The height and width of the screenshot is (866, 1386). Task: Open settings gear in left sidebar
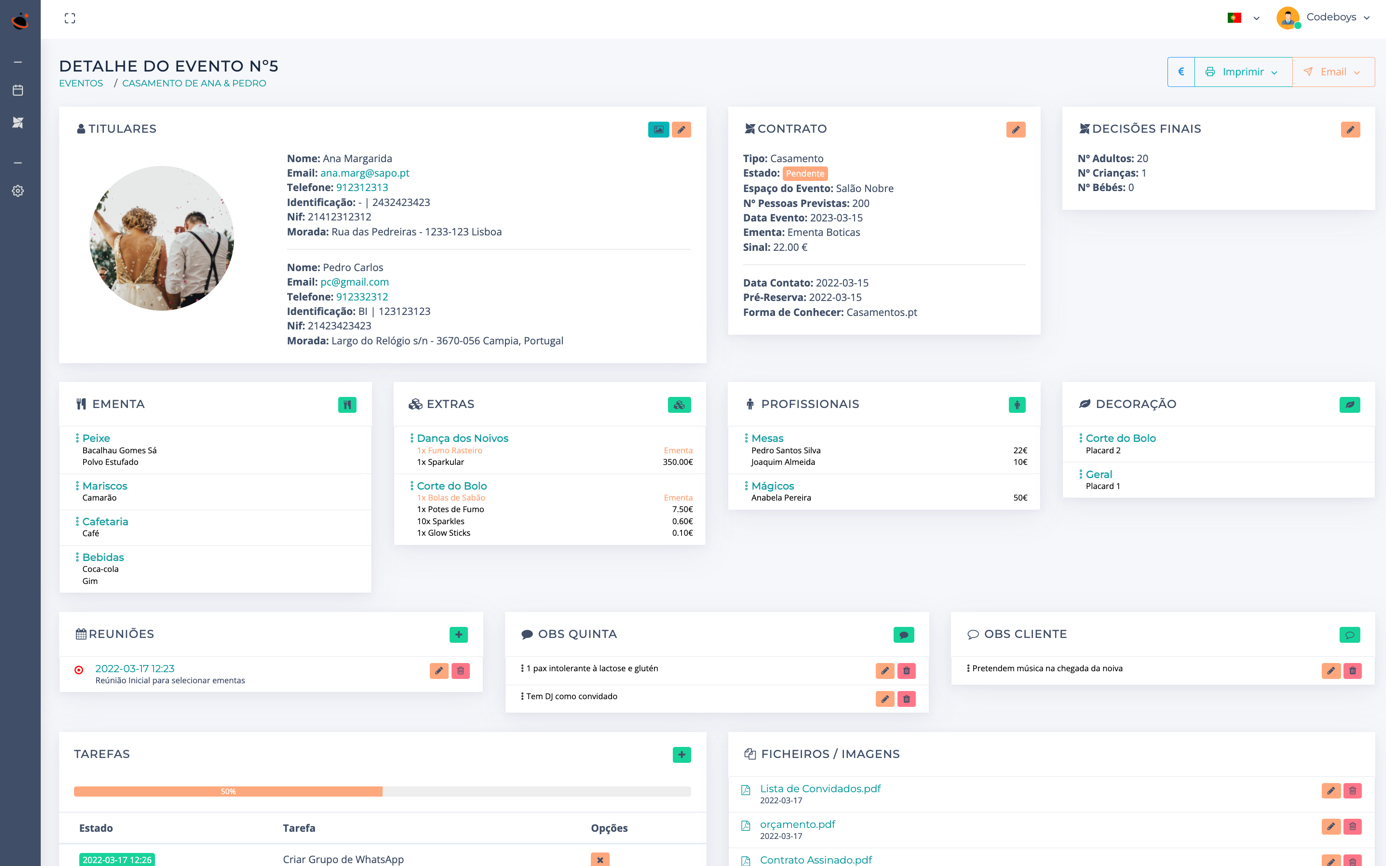pos(18,190)
